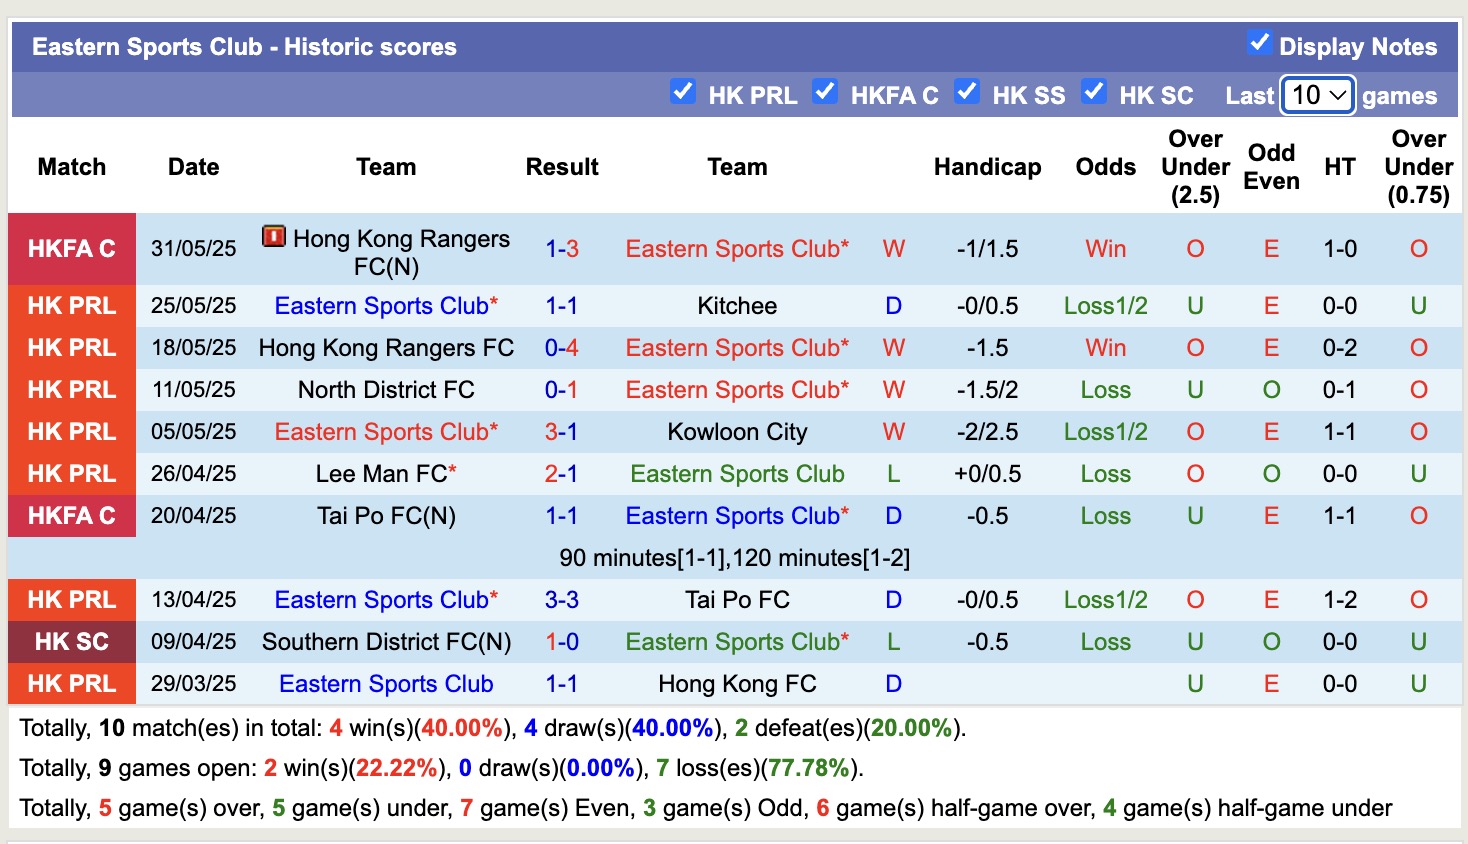Open the Hong Kong FC team link
This screenshot has width=1468, height=844.
737,684
